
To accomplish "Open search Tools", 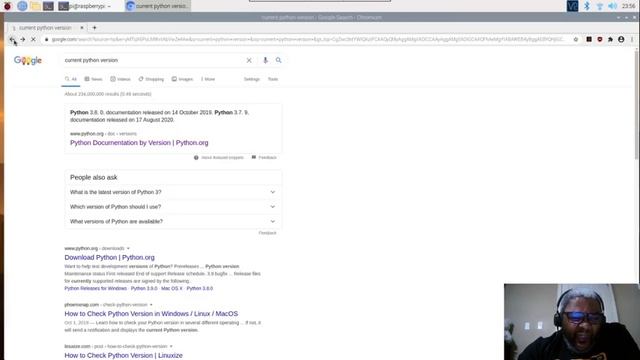I will click(273, 79).
